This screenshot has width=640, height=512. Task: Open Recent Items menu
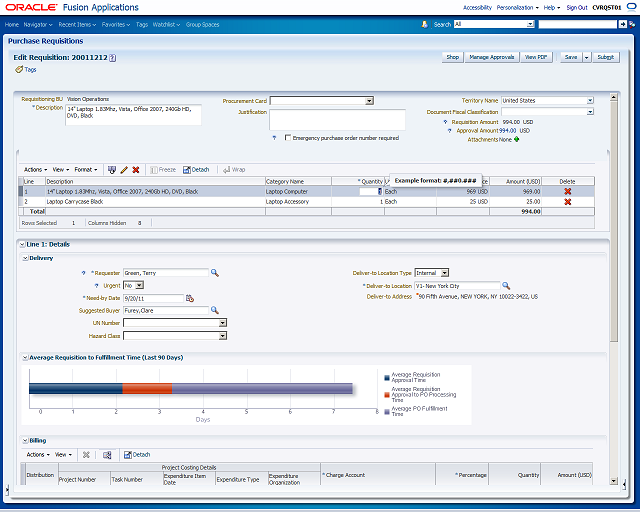click(77, 25)
